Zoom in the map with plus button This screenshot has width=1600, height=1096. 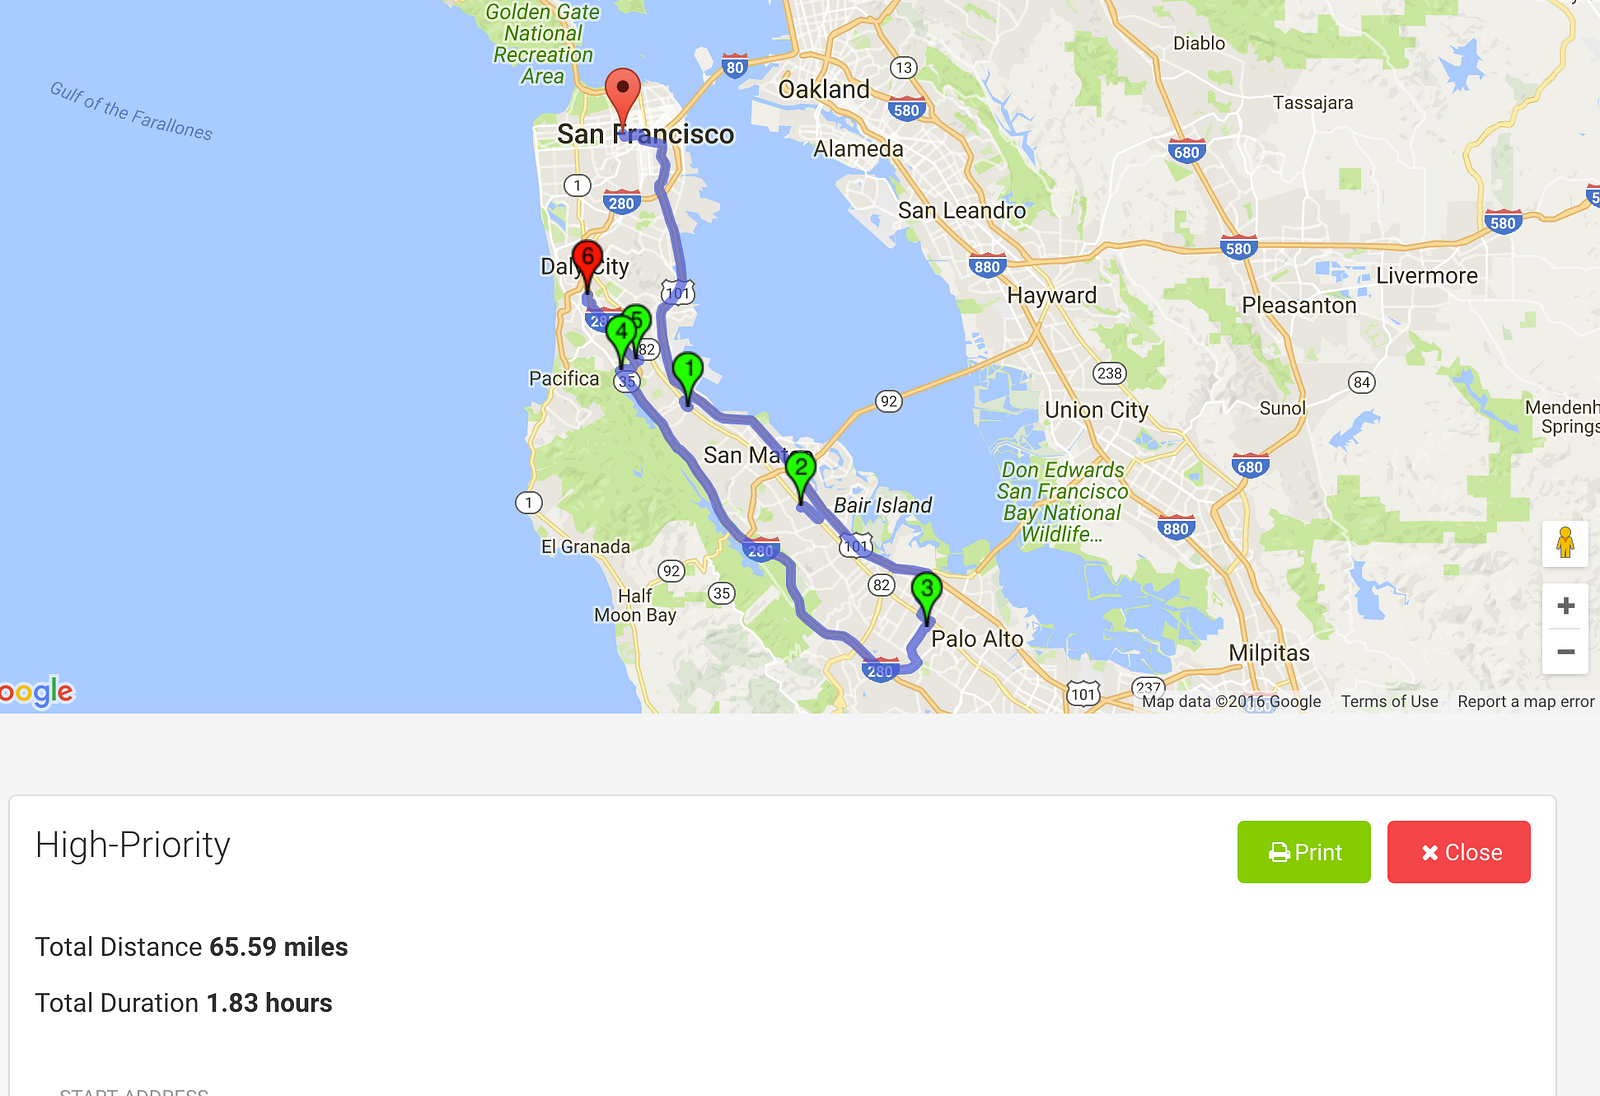pos(1565,606)
